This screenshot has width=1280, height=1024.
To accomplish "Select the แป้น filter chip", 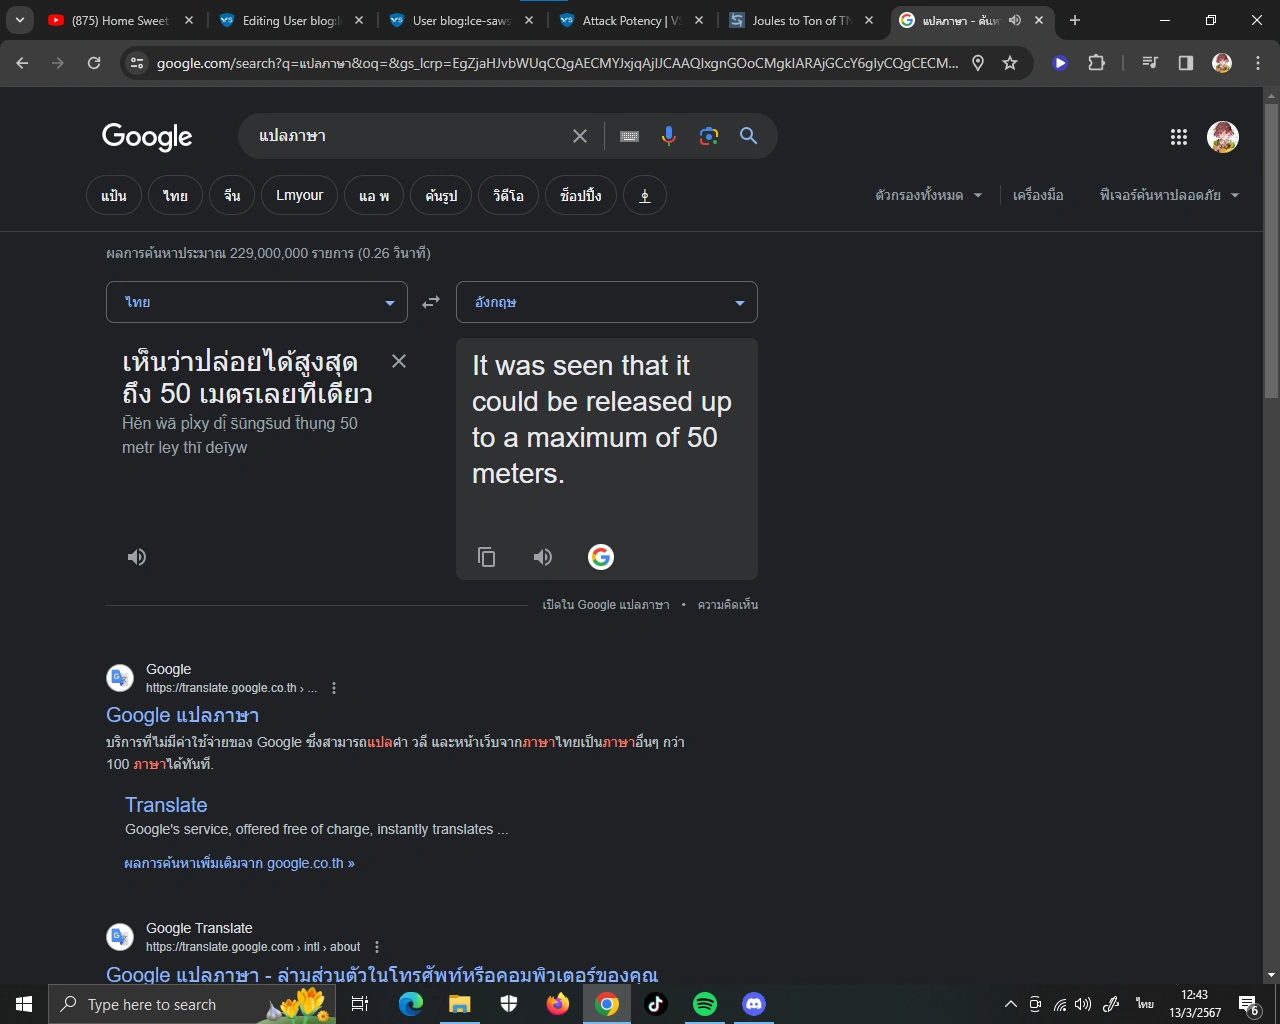I will click(x=114, y=196).
